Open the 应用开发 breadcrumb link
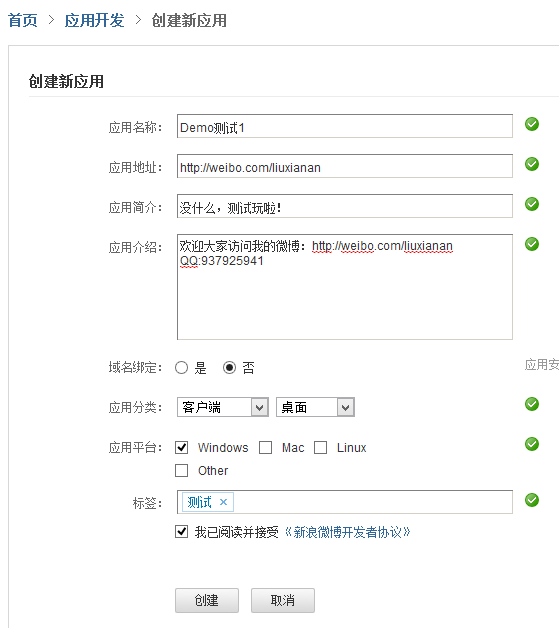The height and width of the screenshot is (628, 559). tap(94, 20)
